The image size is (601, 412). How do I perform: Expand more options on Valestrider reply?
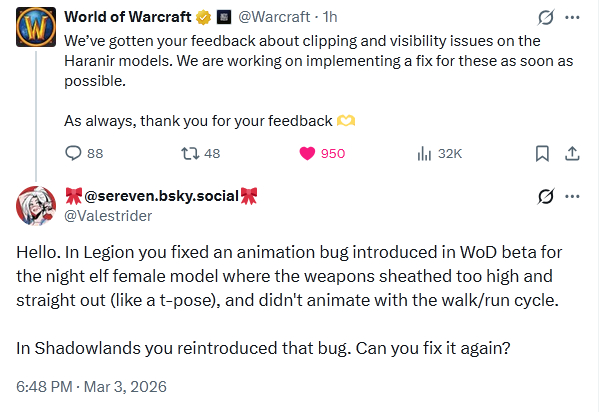pyautogui.click(x=573, y=195)
